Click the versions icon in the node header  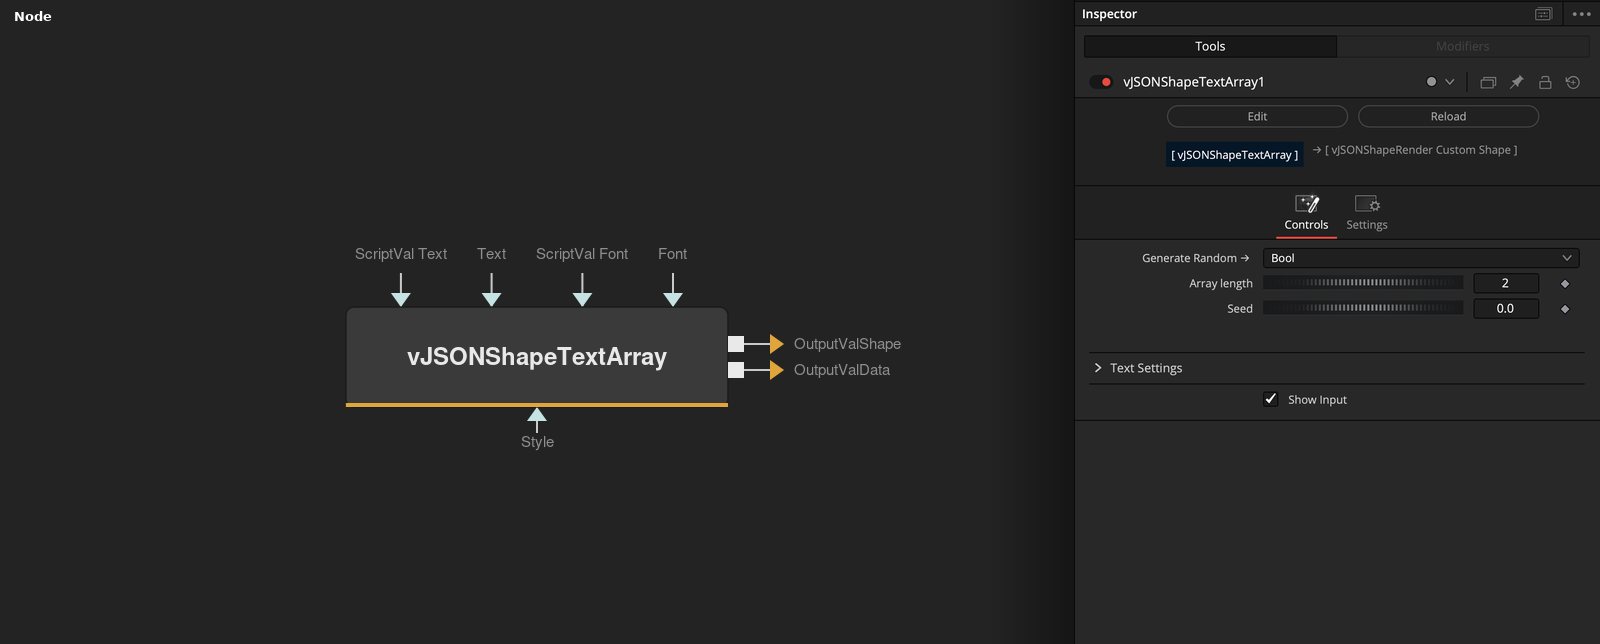(1488, 82)
